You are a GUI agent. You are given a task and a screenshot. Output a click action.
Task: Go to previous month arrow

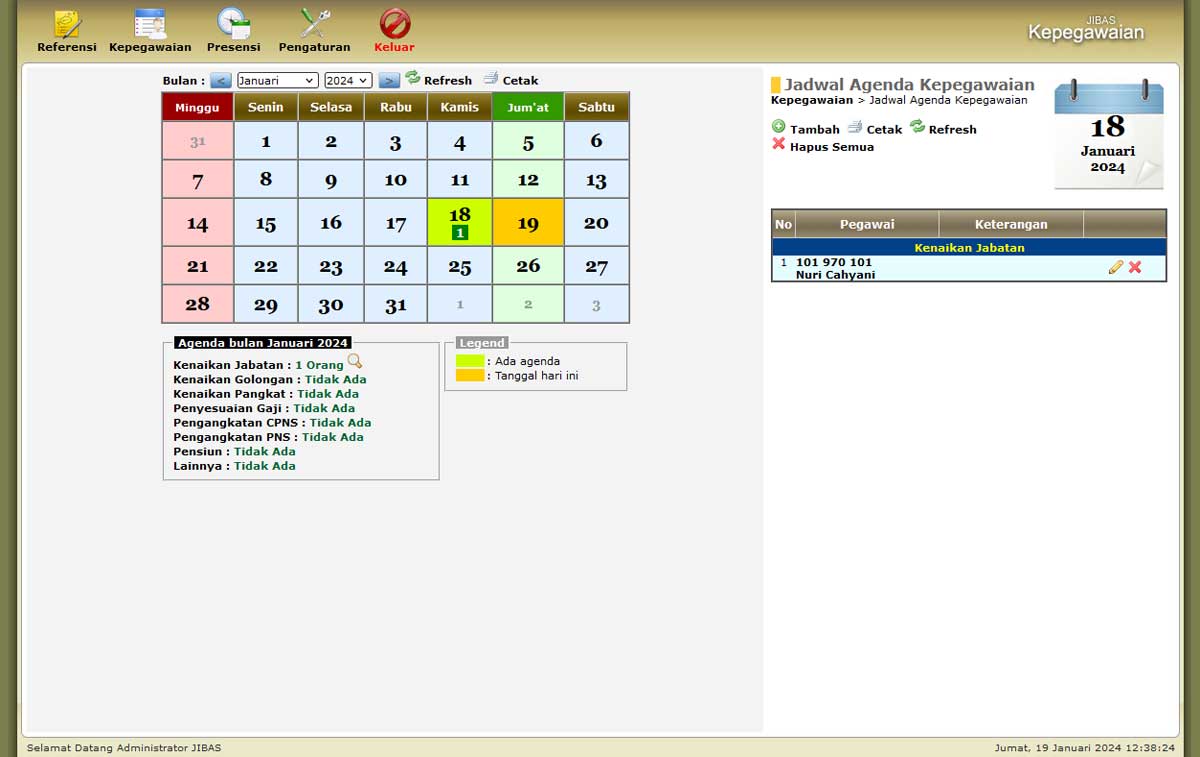pyautogui.click(x=221, y=80)
